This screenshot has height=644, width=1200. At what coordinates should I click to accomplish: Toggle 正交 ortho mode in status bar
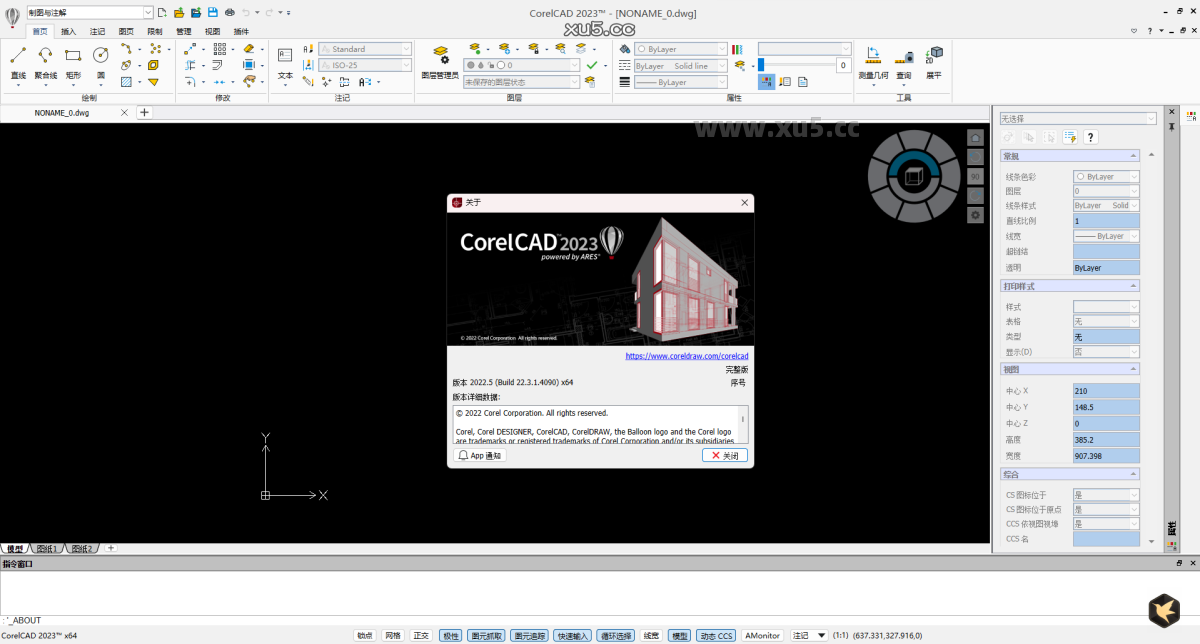pos(420,635)
